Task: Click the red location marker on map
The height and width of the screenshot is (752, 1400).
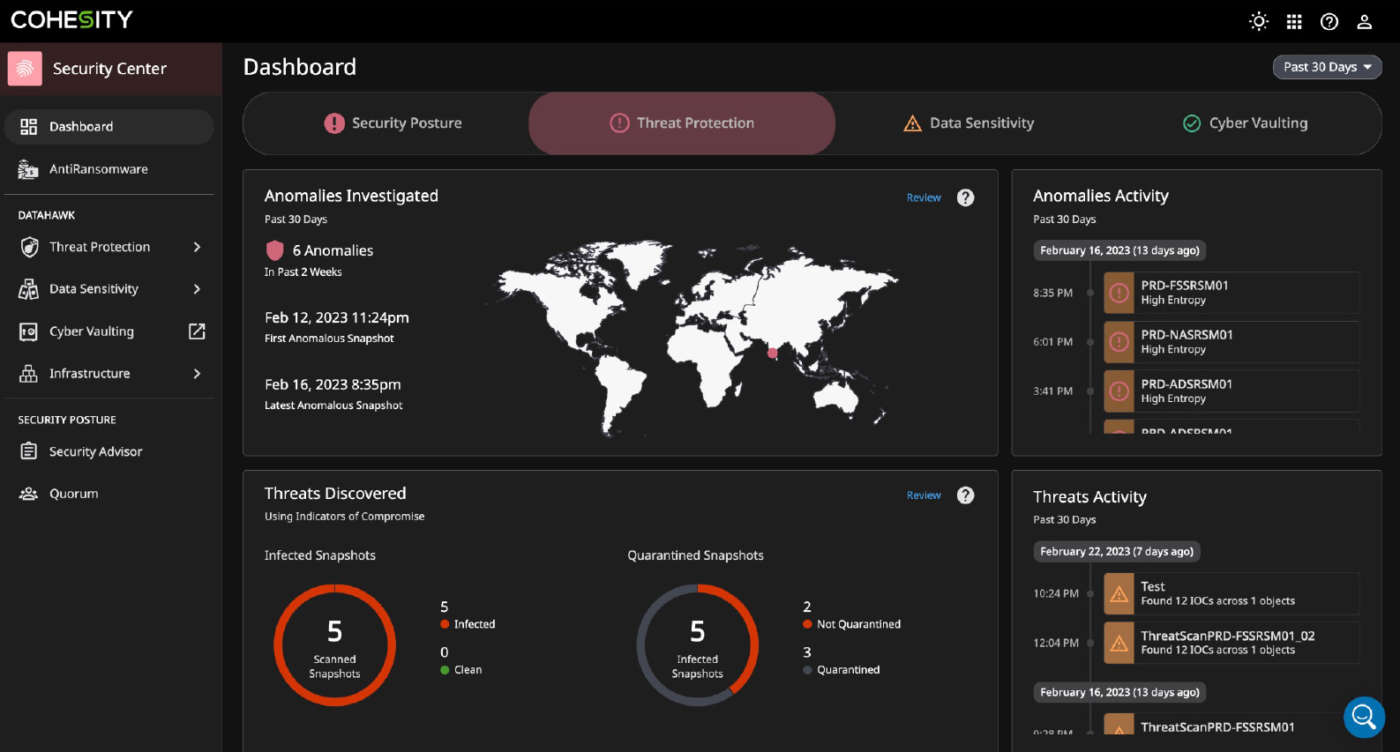Action: [x=772, y=353]
